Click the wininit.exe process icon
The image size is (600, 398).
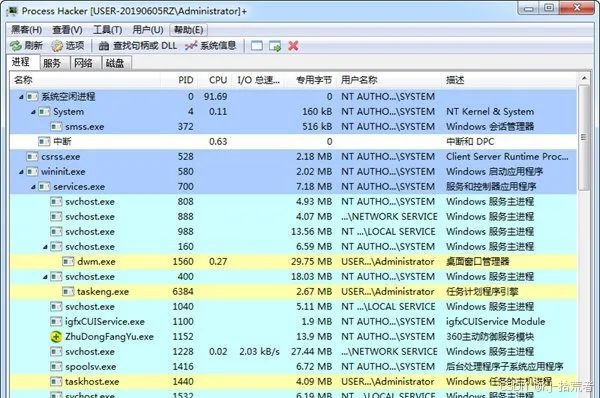(32, 171)
